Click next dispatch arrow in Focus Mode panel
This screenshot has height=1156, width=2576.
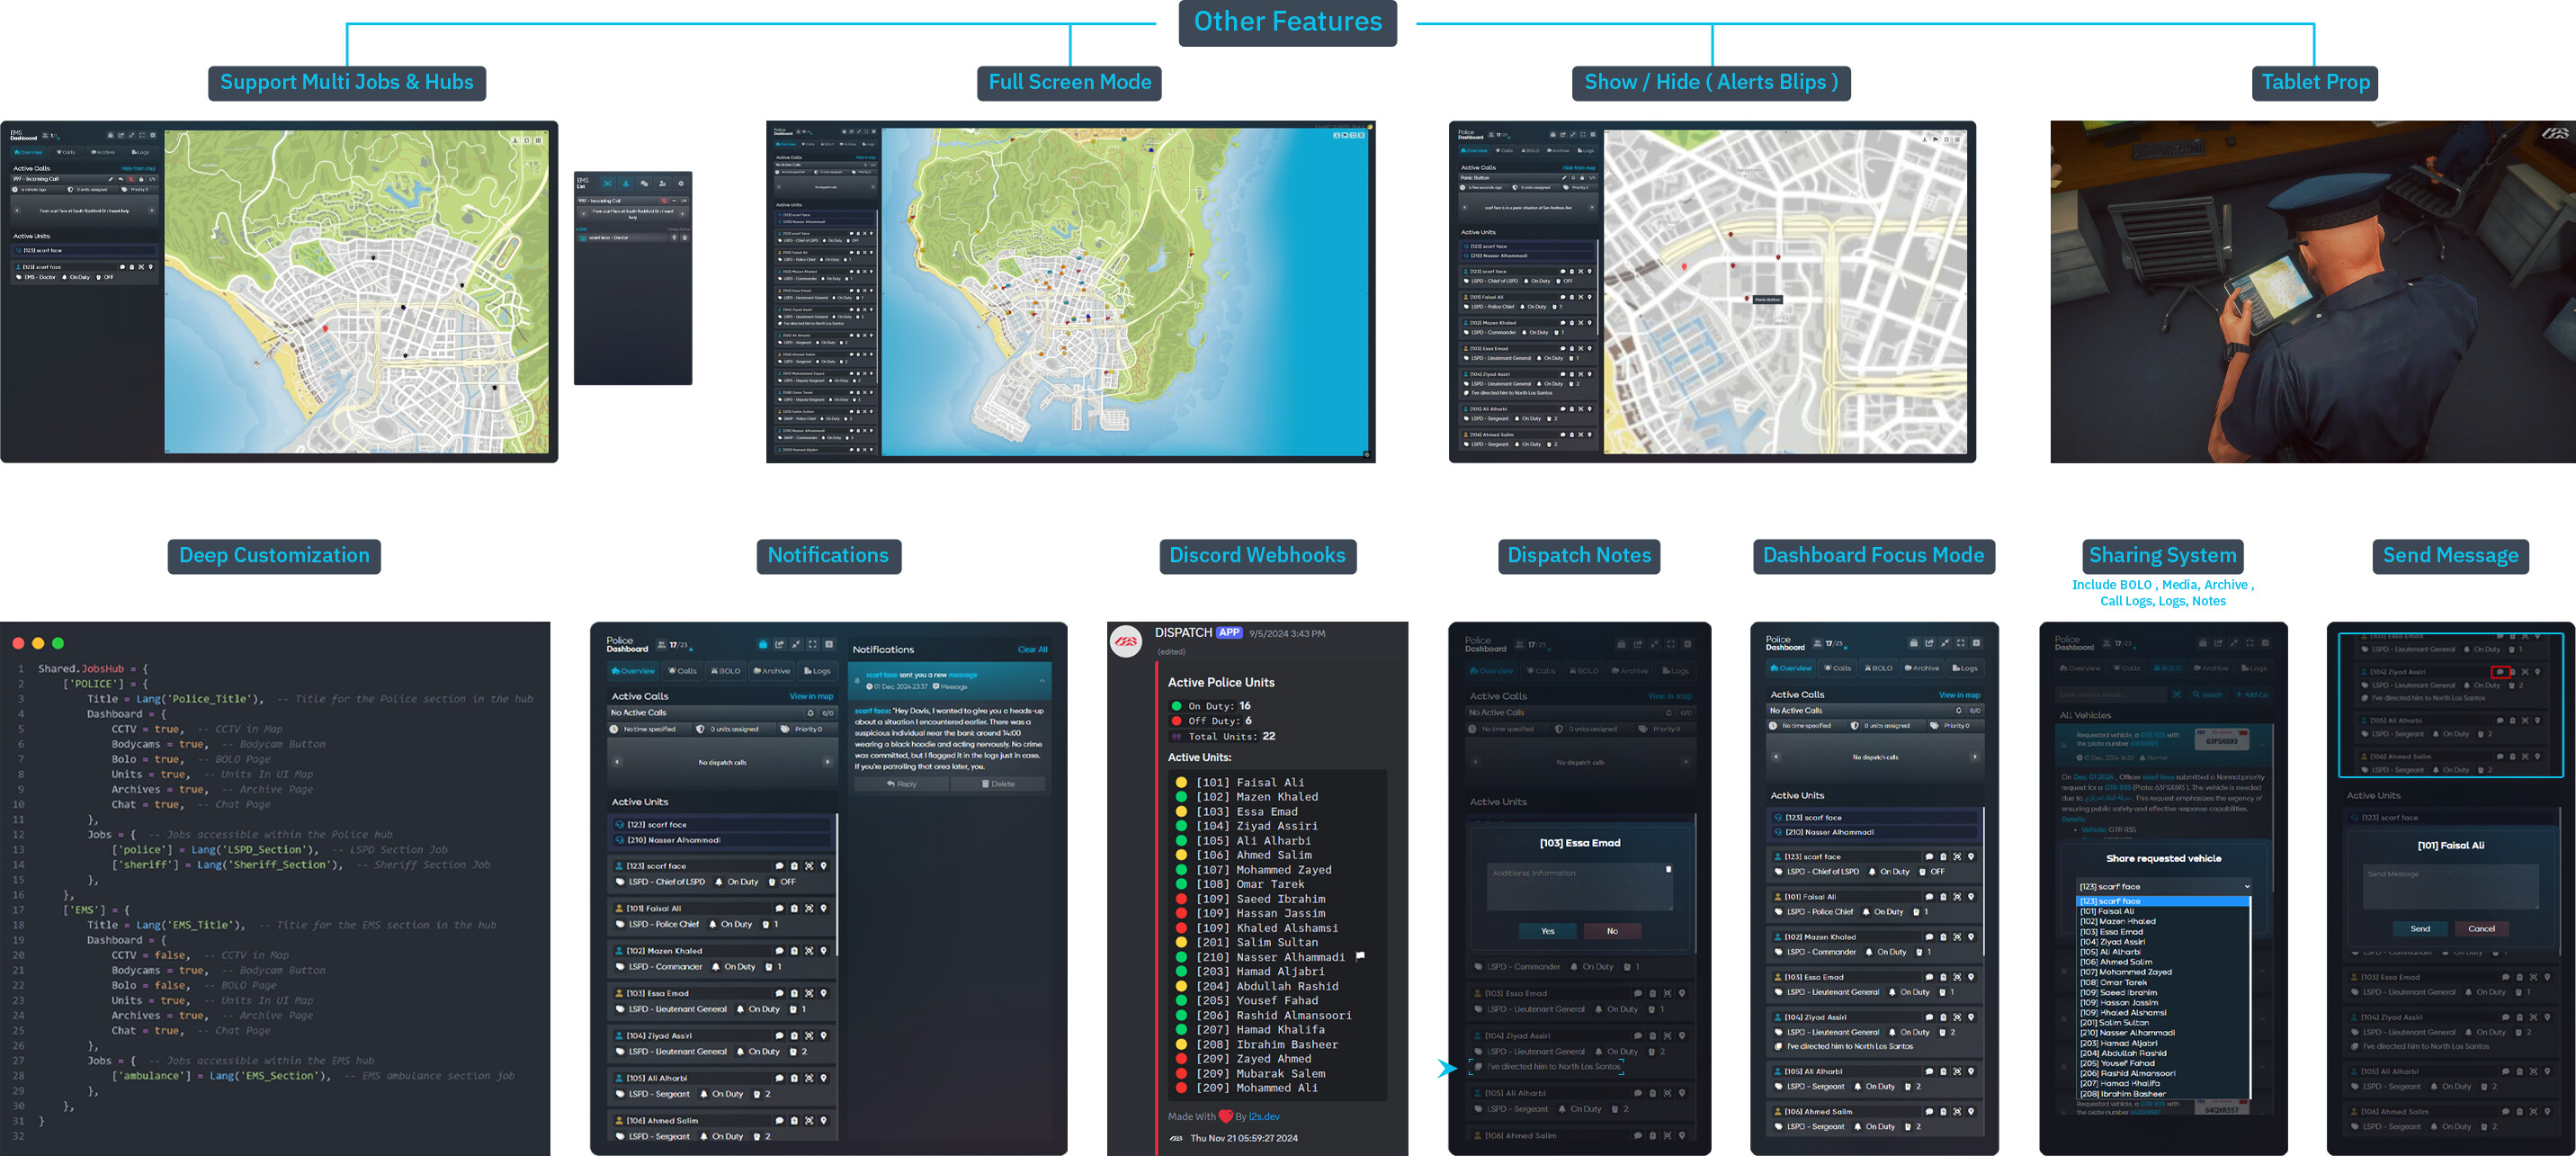(1974, 757)
